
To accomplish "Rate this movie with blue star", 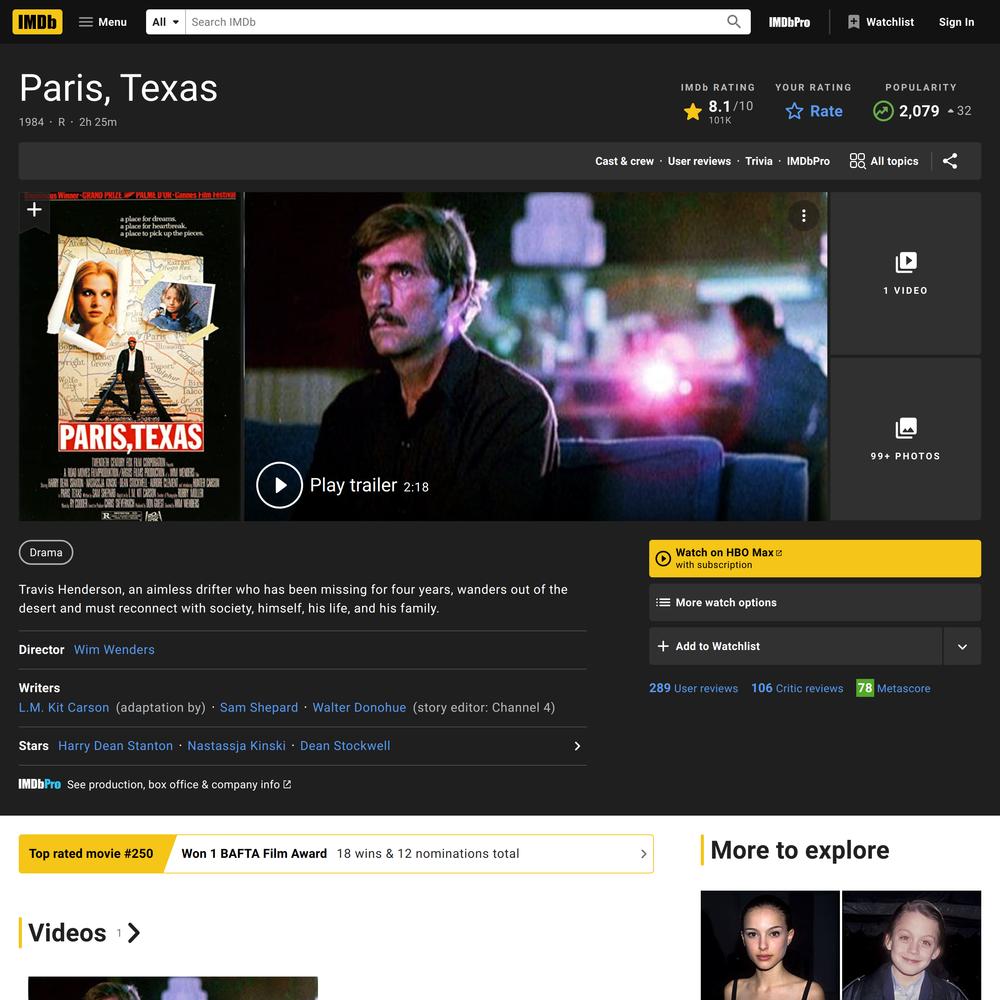I will click(814, 111).
